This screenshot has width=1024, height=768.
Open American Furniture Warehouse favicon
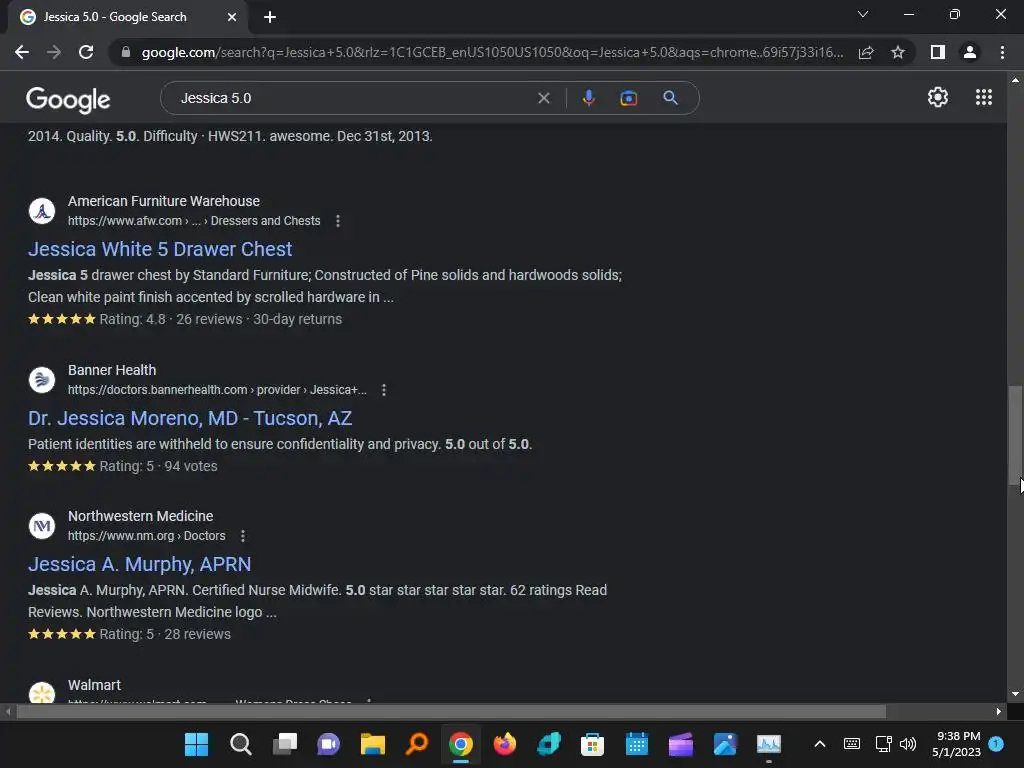tap(42, 211)
